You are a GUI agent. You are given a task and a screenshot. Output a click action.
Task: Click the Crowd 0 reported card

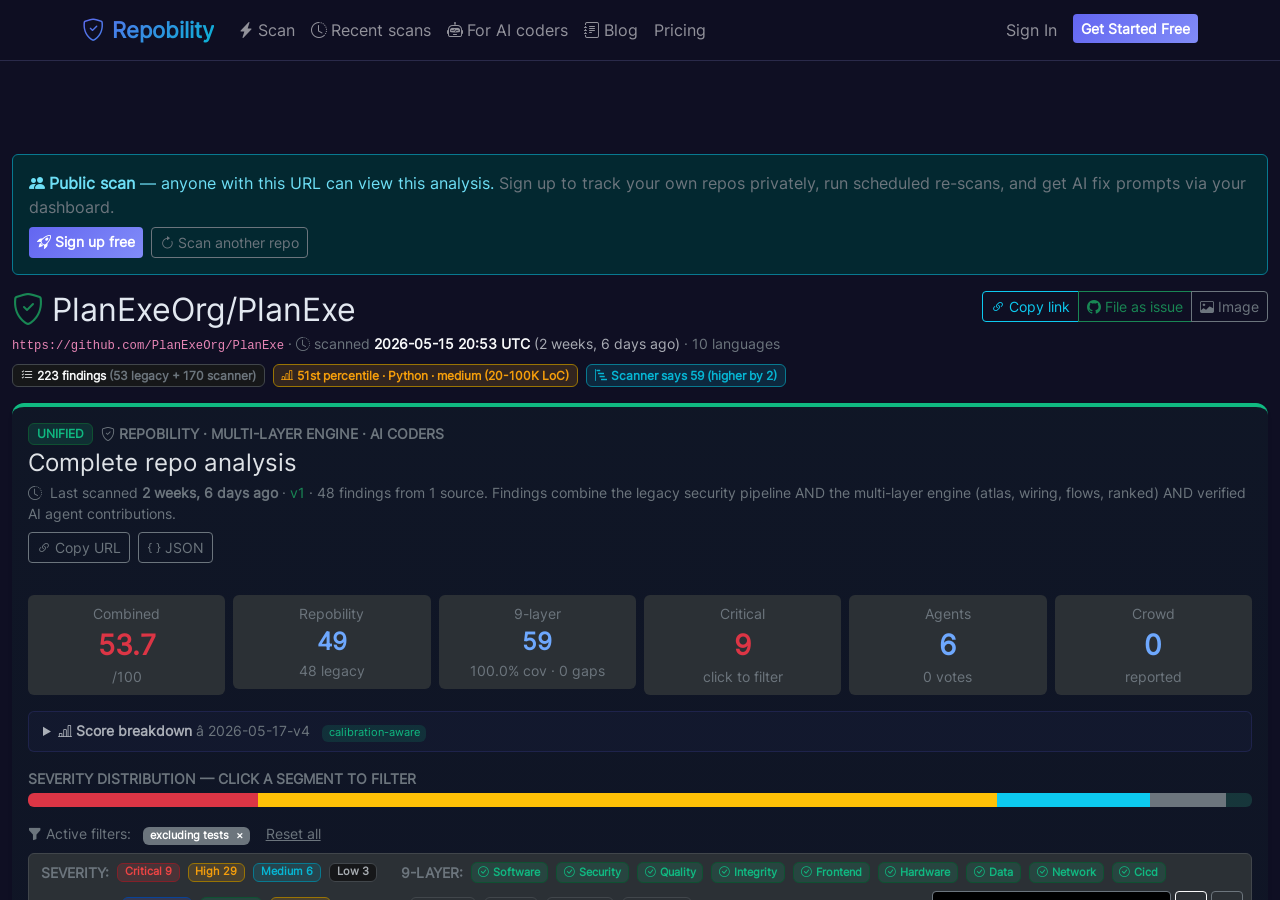(1153, 645)
